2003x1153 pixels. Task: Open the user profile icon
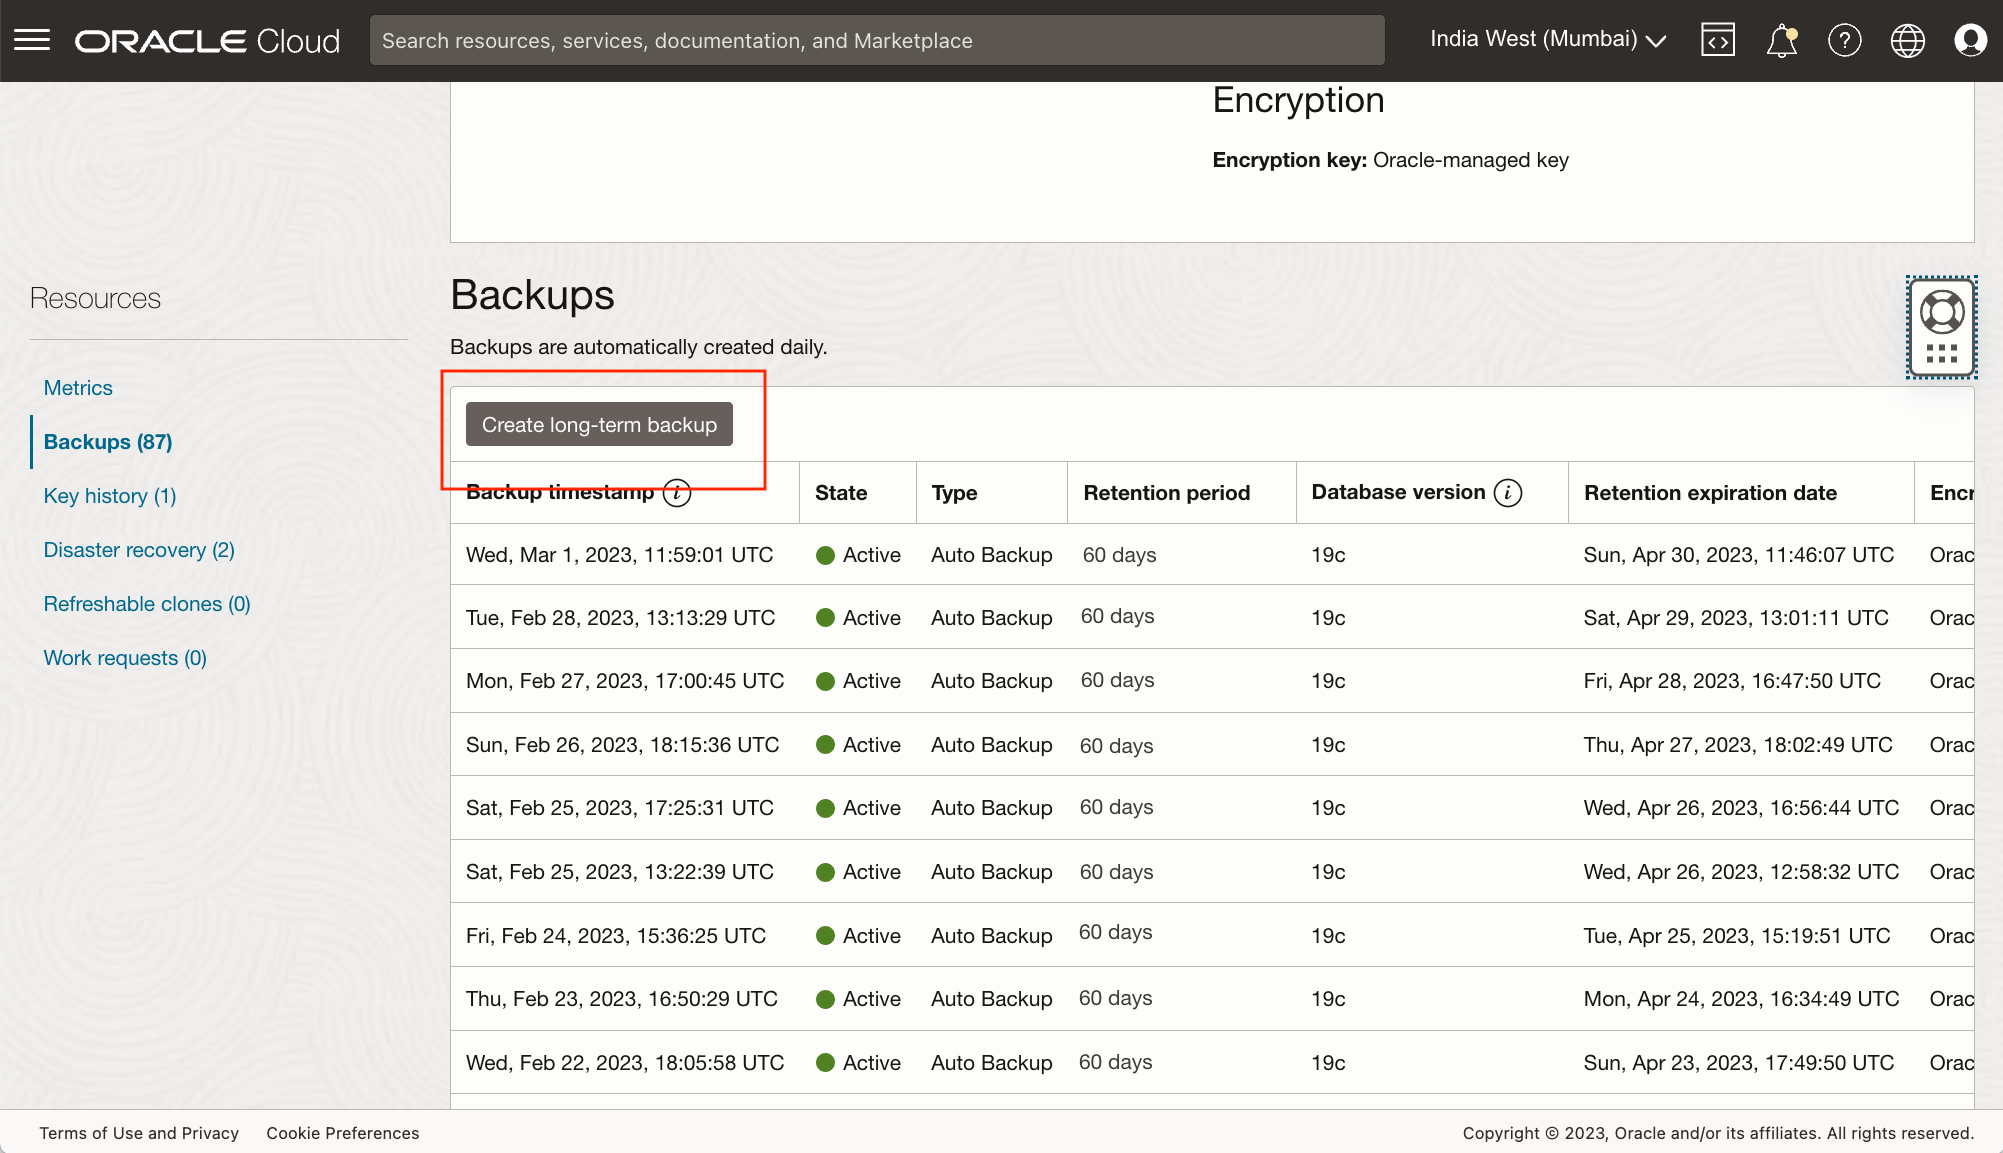pyautogui.click(x=1970, y=40)
